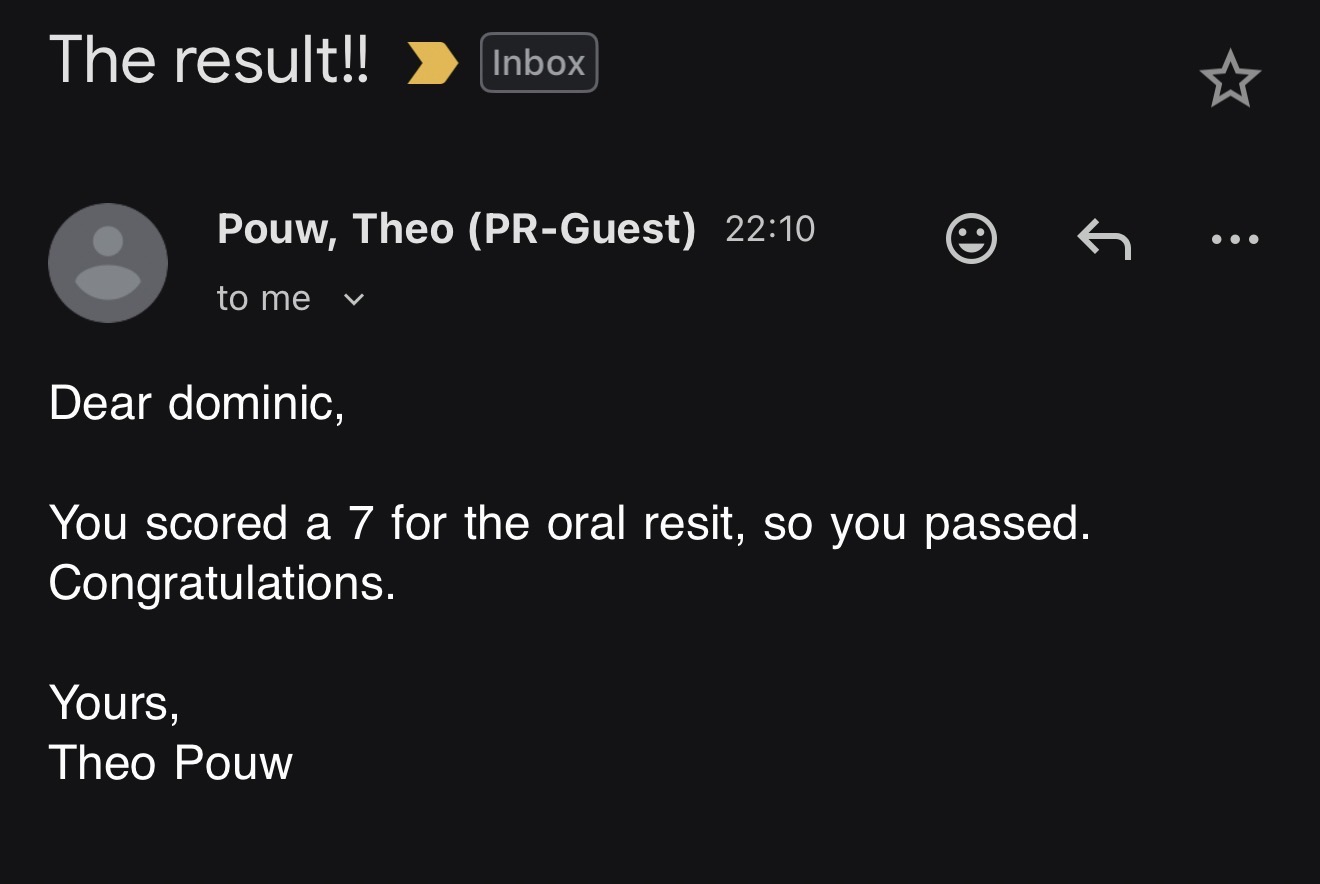Add an emoji reaction to the message

pos(971,239)
